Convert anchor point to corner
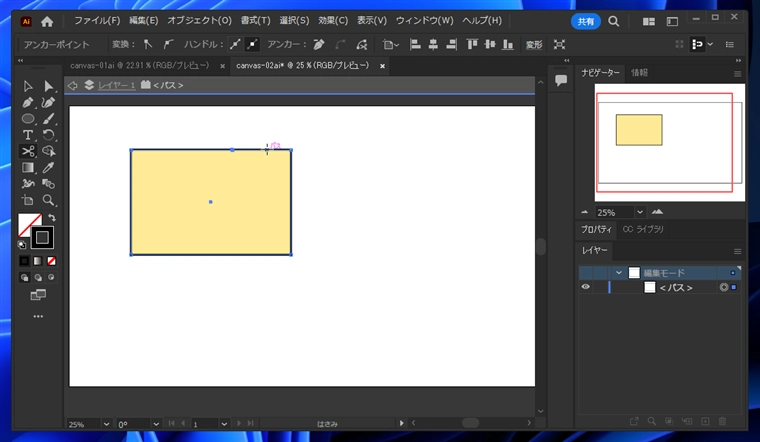 click(148, 45)
